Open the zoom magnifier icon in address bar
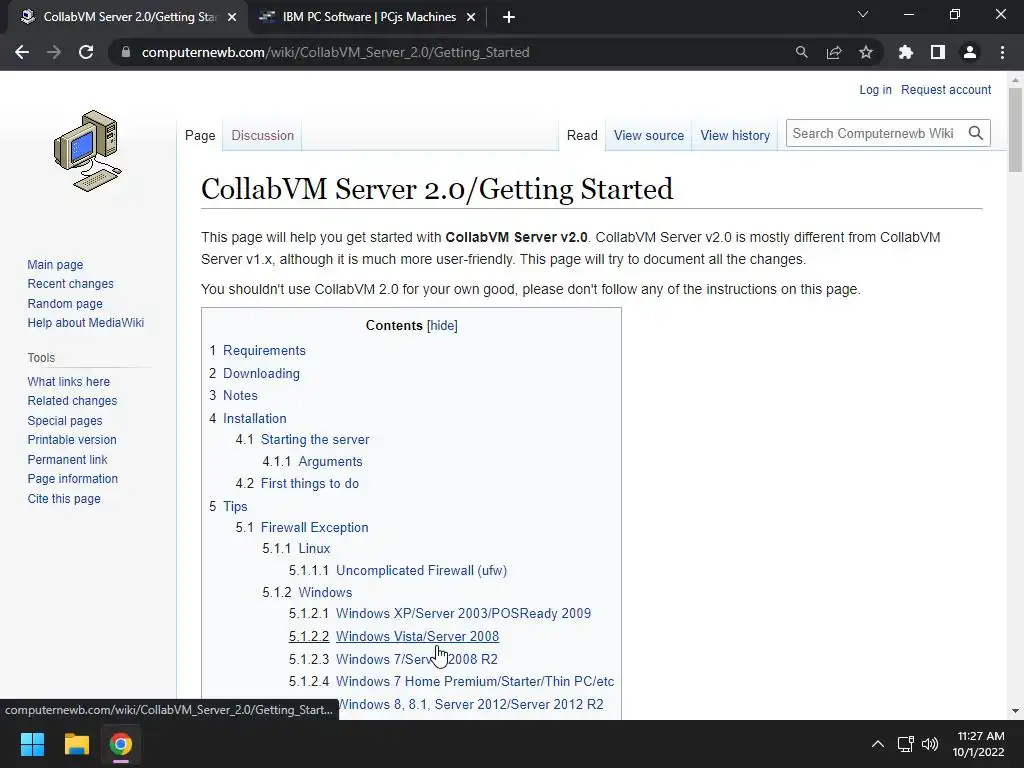The width and height of the screenshot is (1024, 768). [801, 52]
